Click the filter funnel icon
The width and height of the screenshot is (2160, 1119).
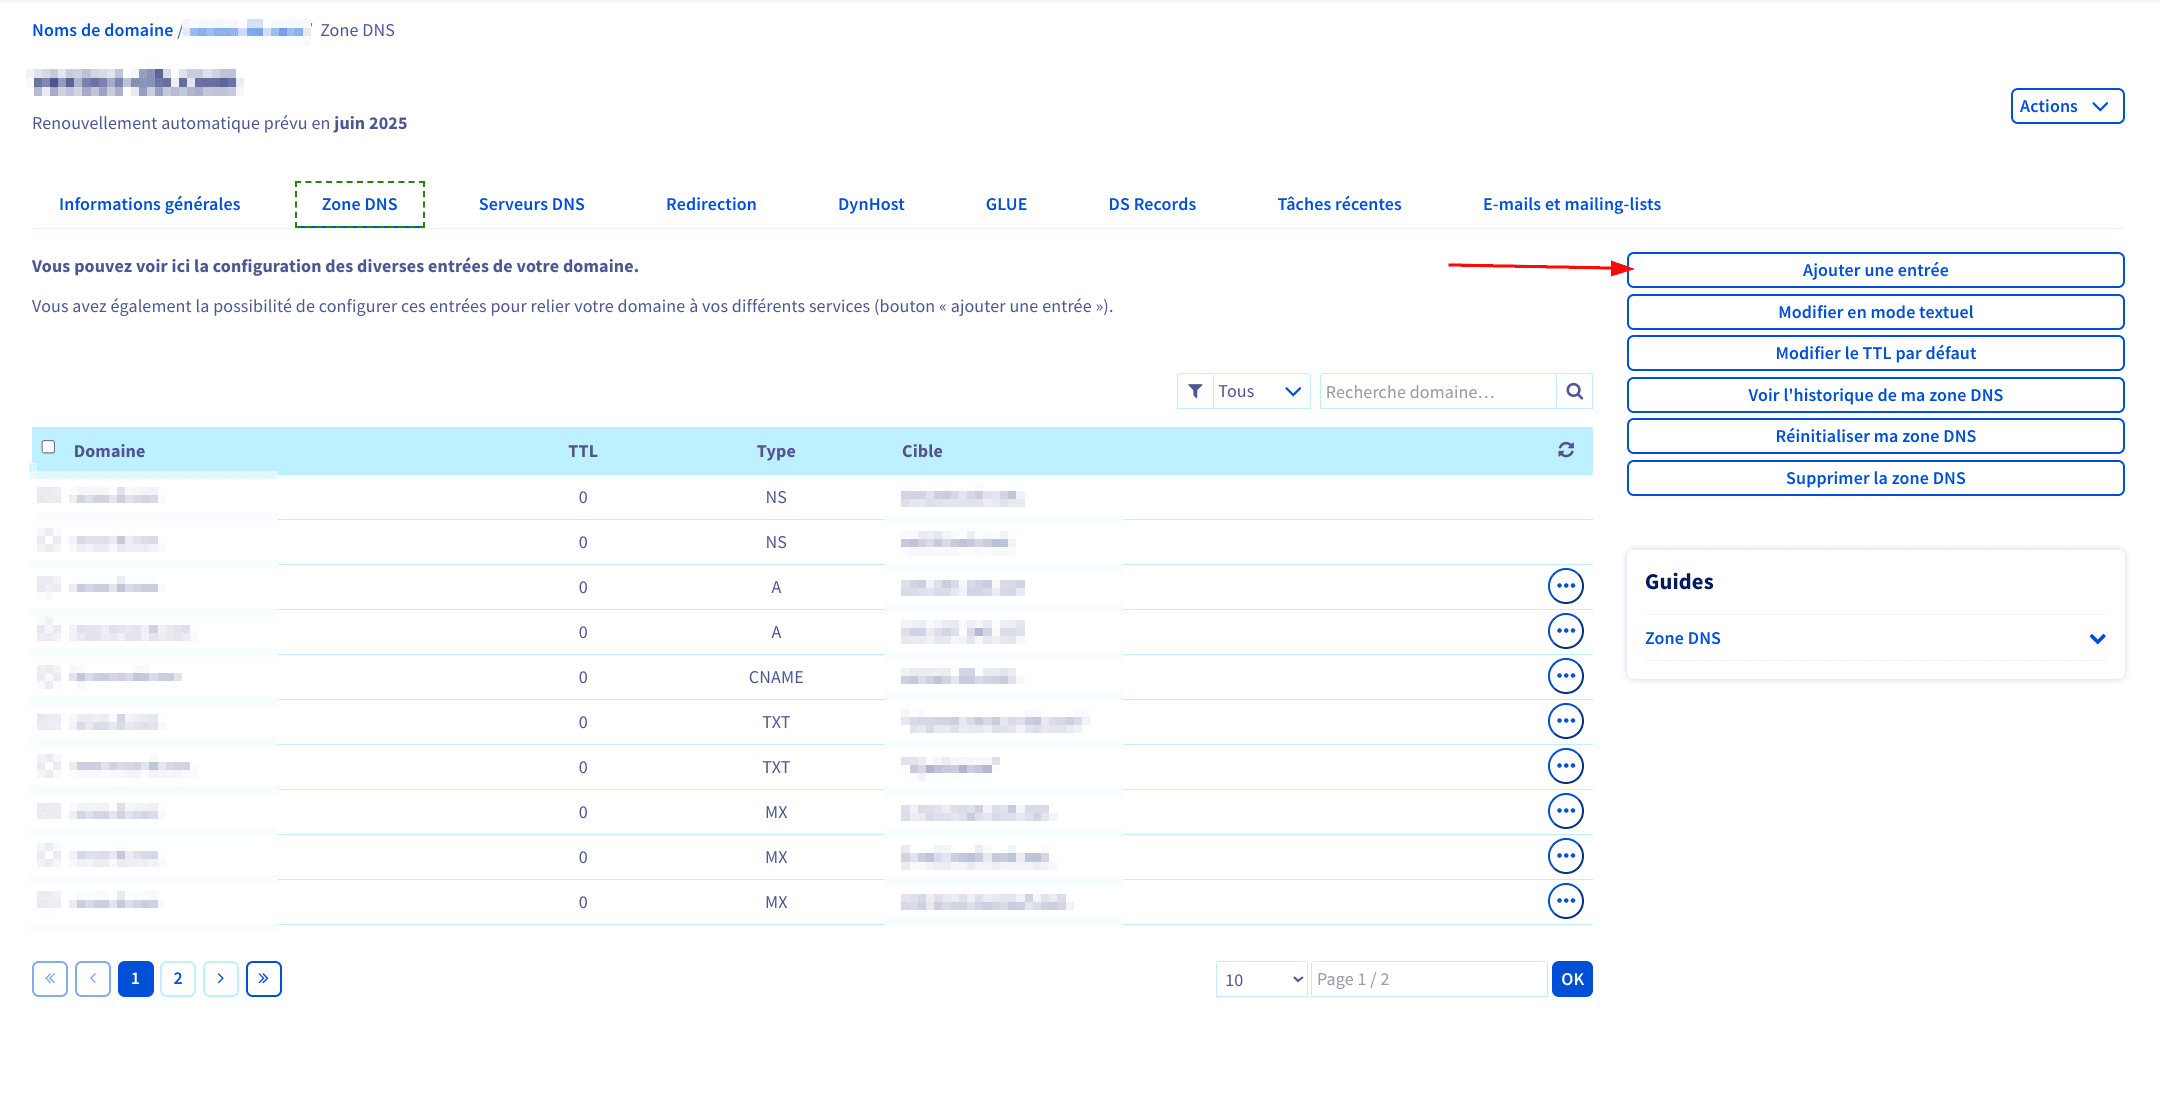tap(1195, 391)
